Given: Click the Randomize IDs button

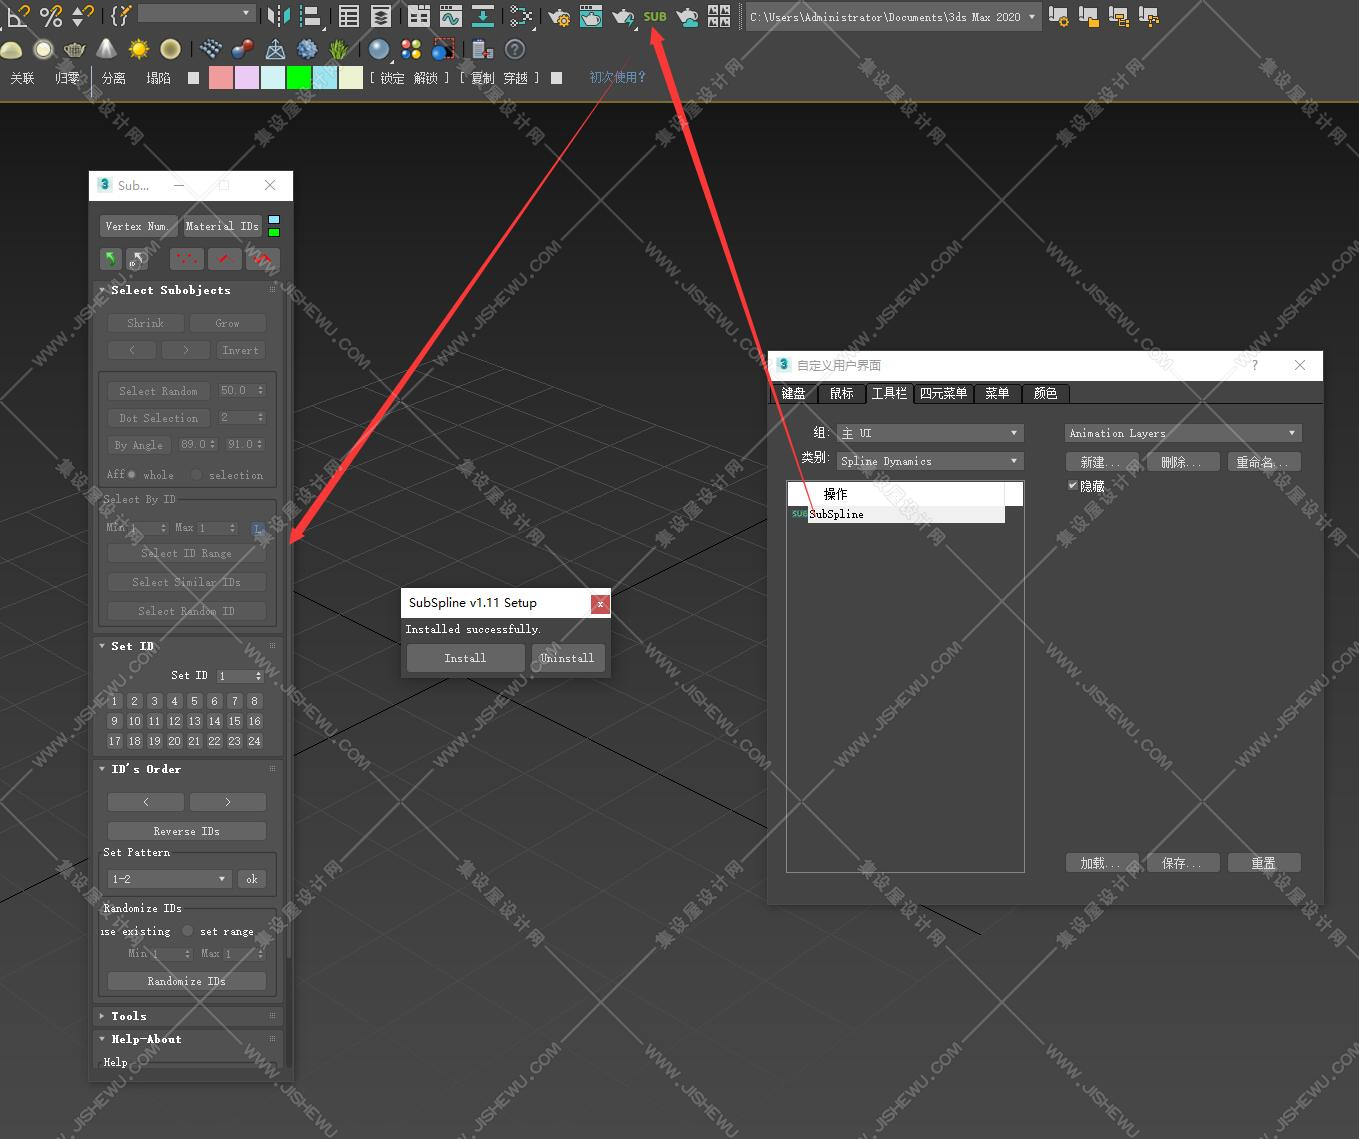Looking at the screenshot, I should coord(187,981).
